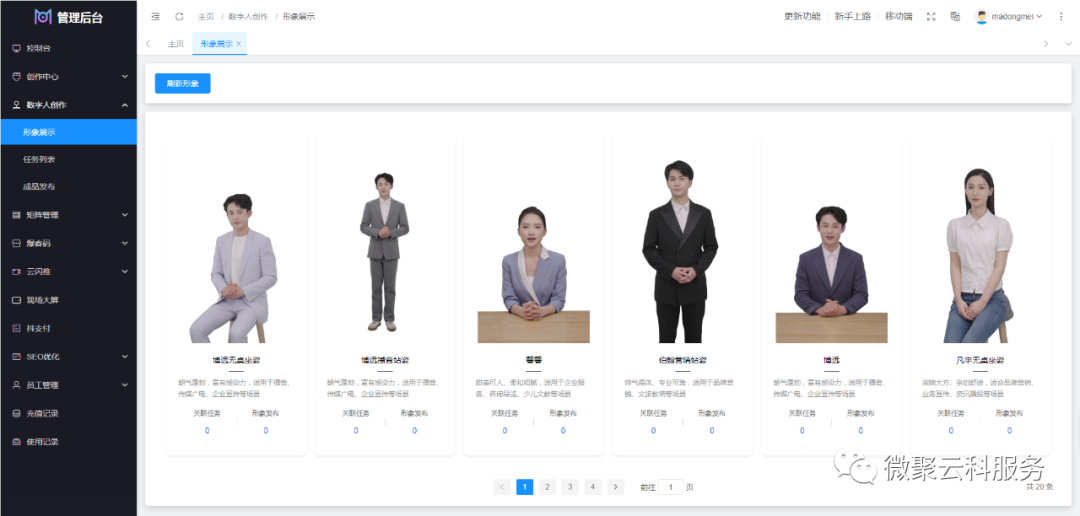Open 现场大屏 via its icon
This screenshot has width=1080, height=516.
point(17,300)
